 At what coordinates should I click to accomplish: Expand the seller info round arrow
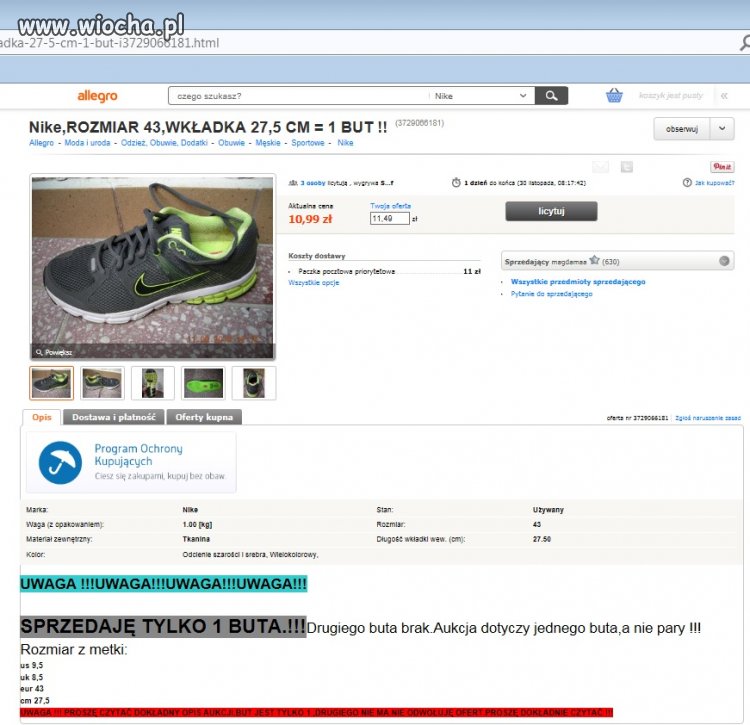724,261
